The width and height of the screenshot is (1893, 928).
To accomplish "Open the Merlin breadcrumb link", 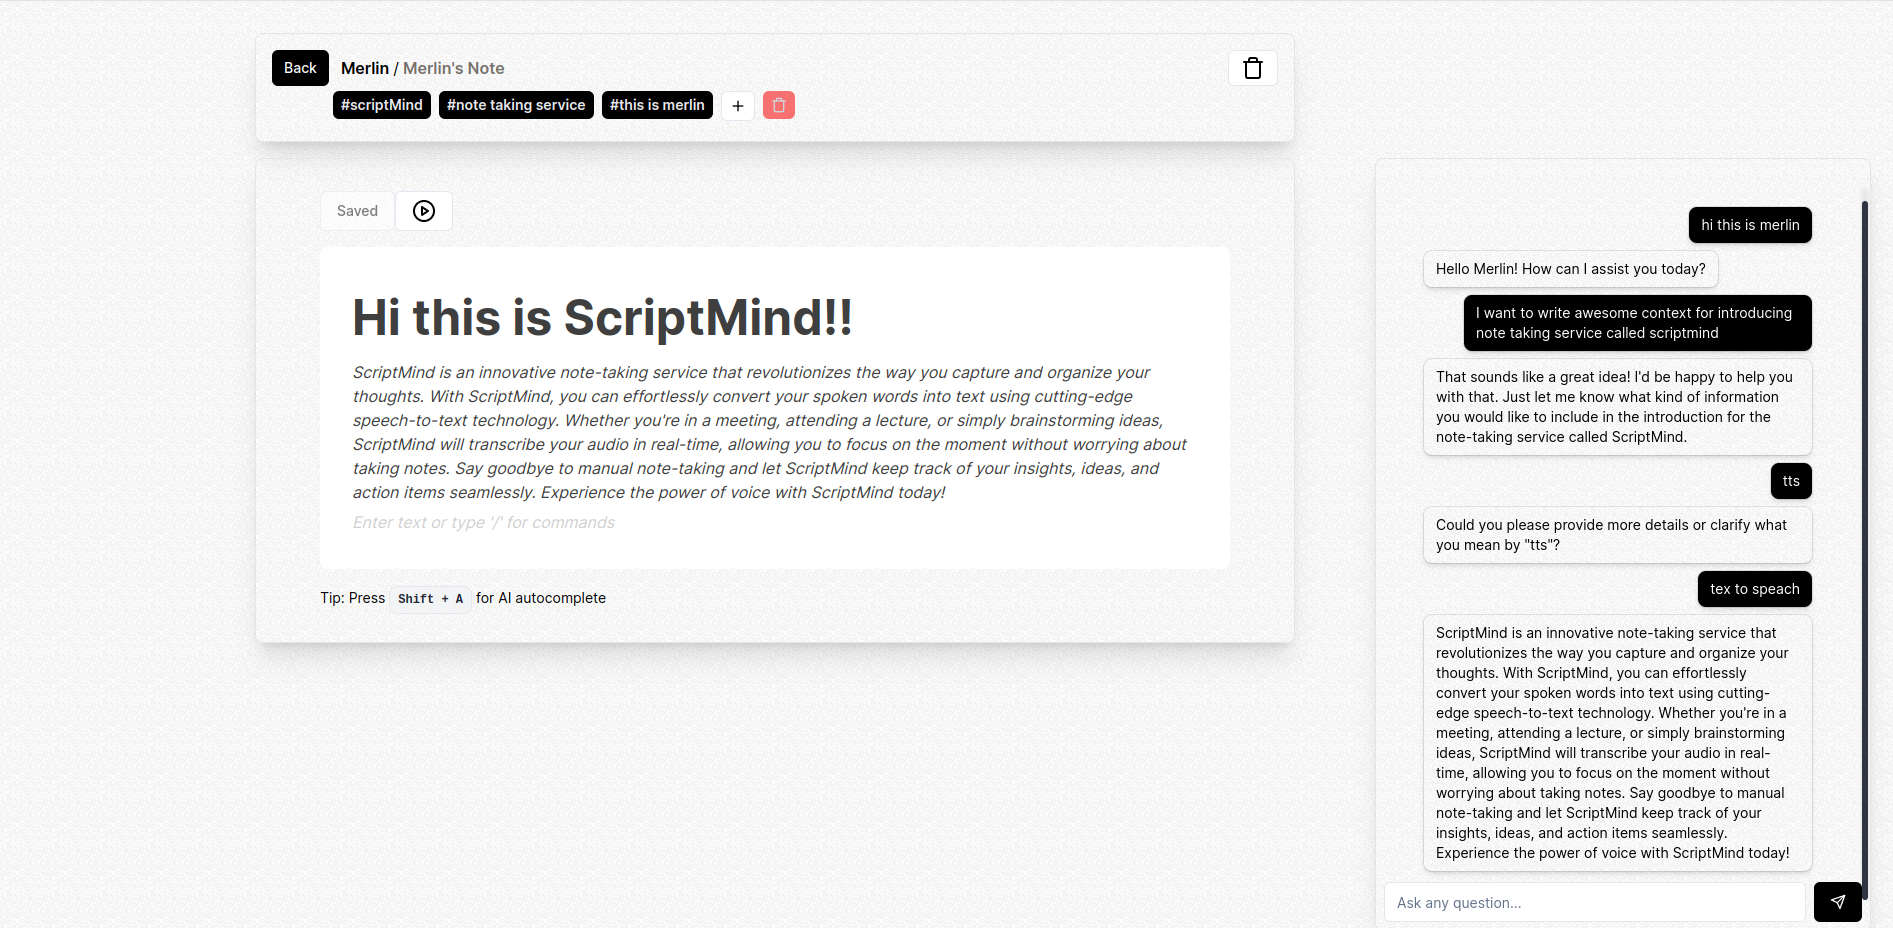I will pyautogui.click(x=364, y=68).
